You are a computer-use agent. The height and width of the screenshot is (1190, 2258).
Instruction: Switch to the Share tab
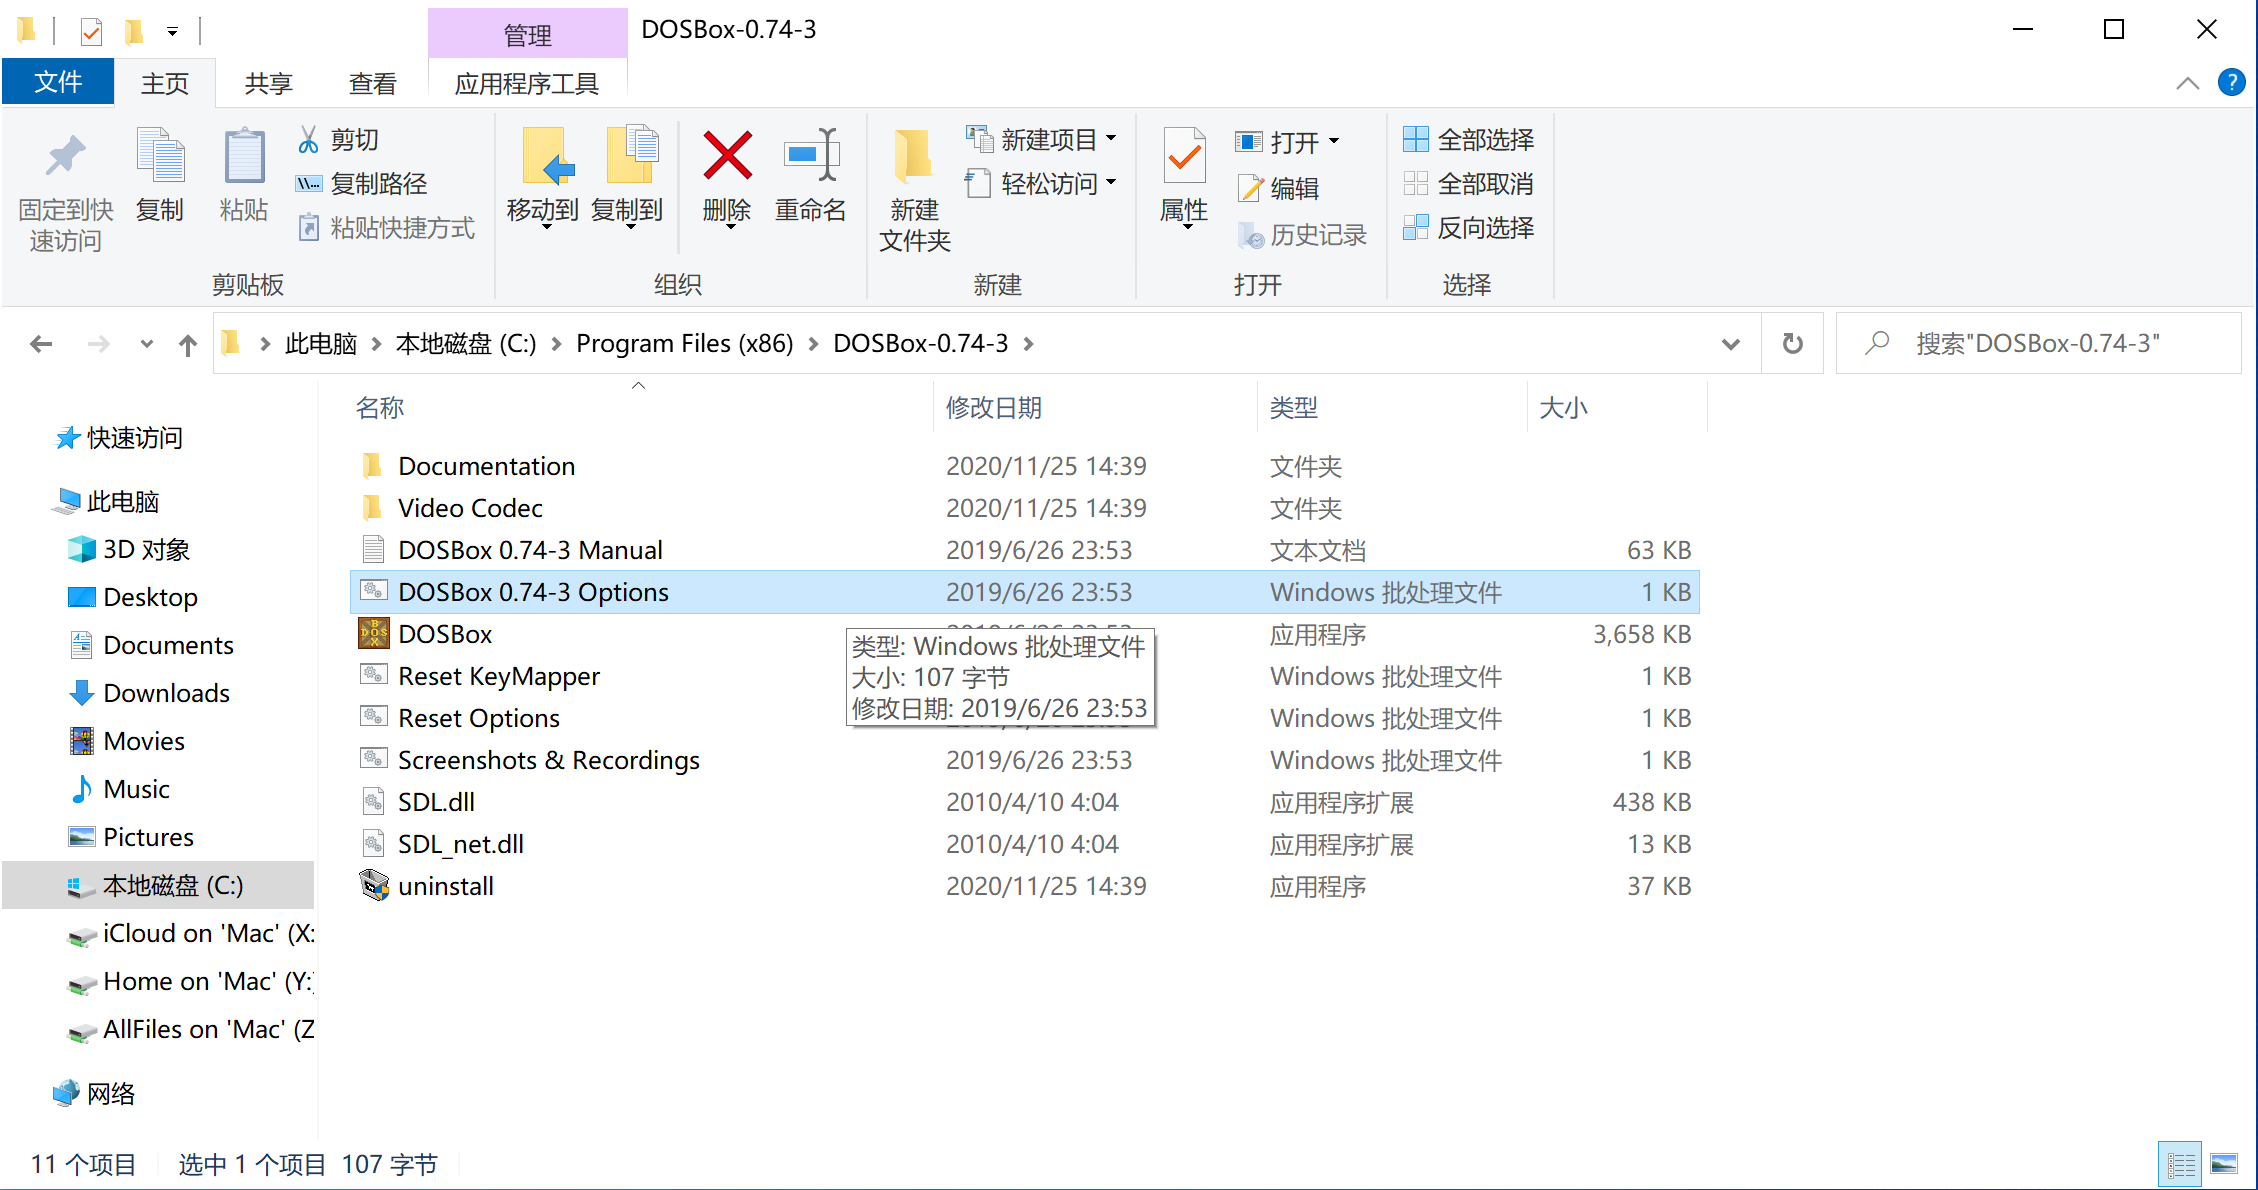(269, 83)
